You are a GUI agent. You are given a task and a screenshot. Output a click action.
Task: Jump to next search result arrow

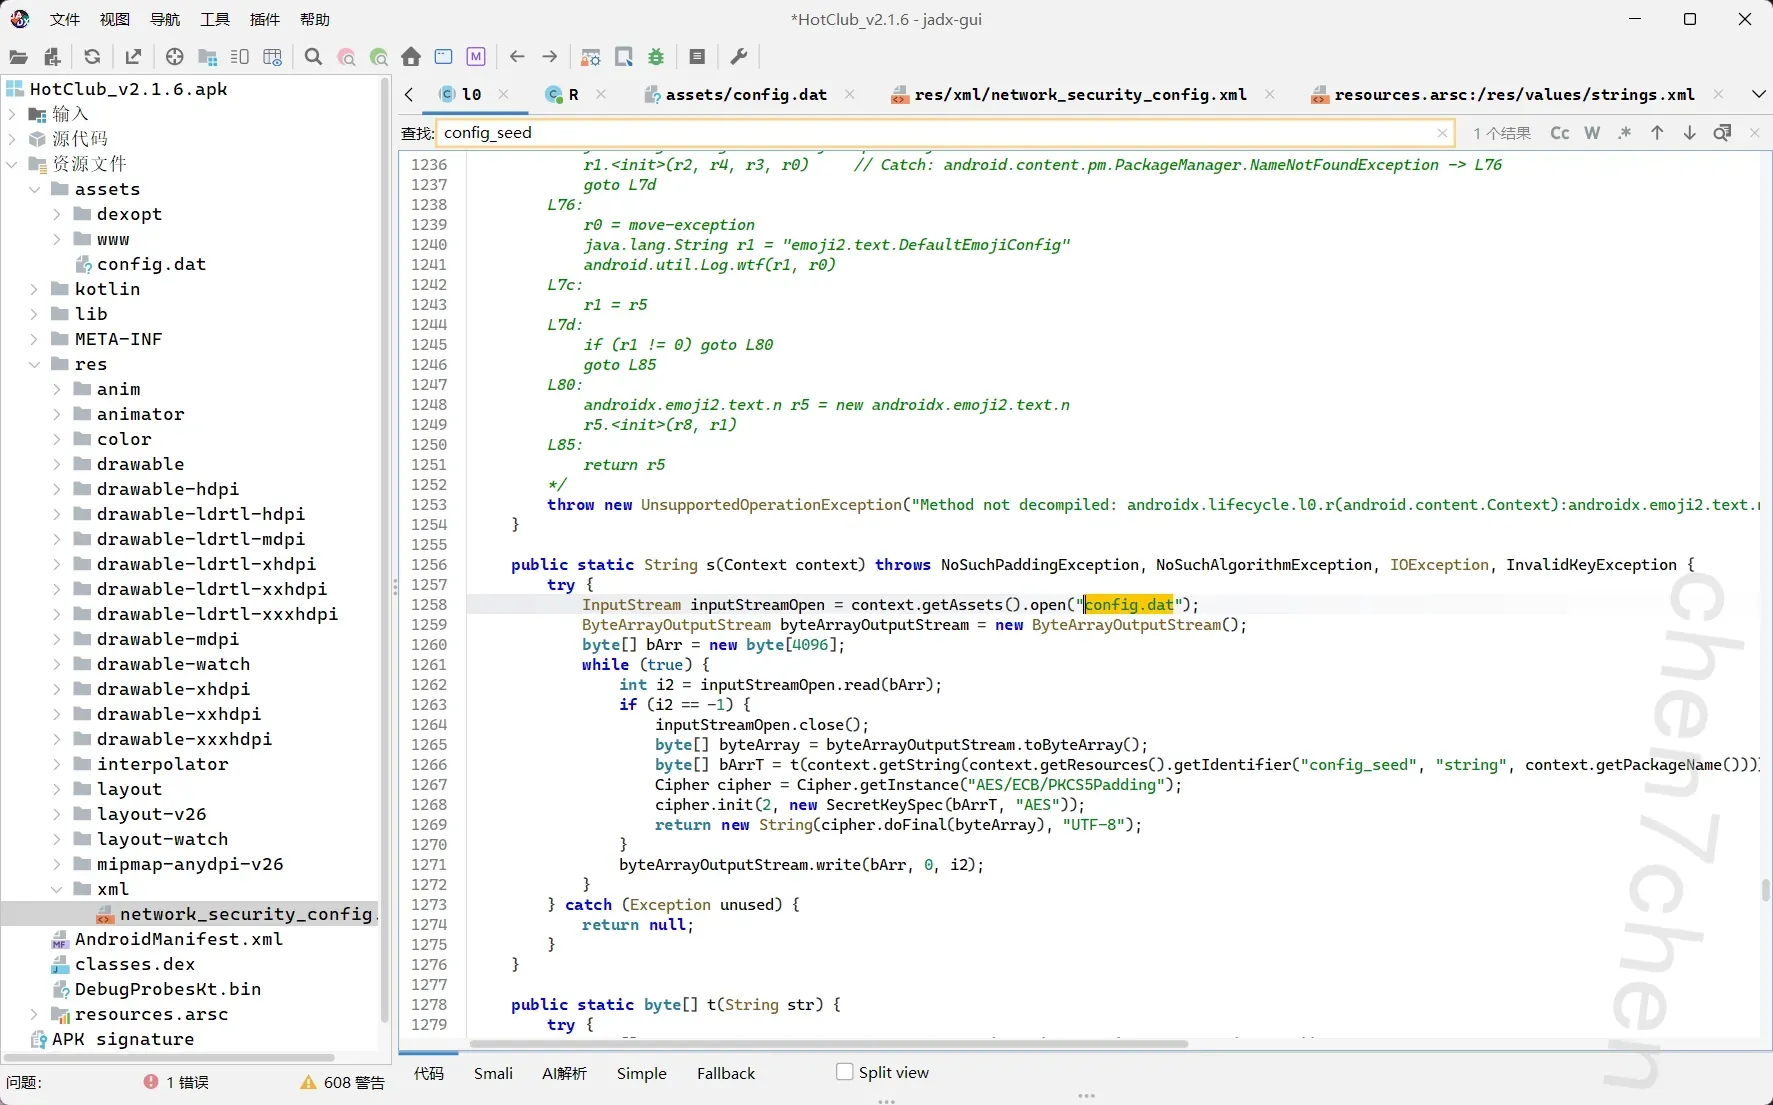pos(1689,133)
